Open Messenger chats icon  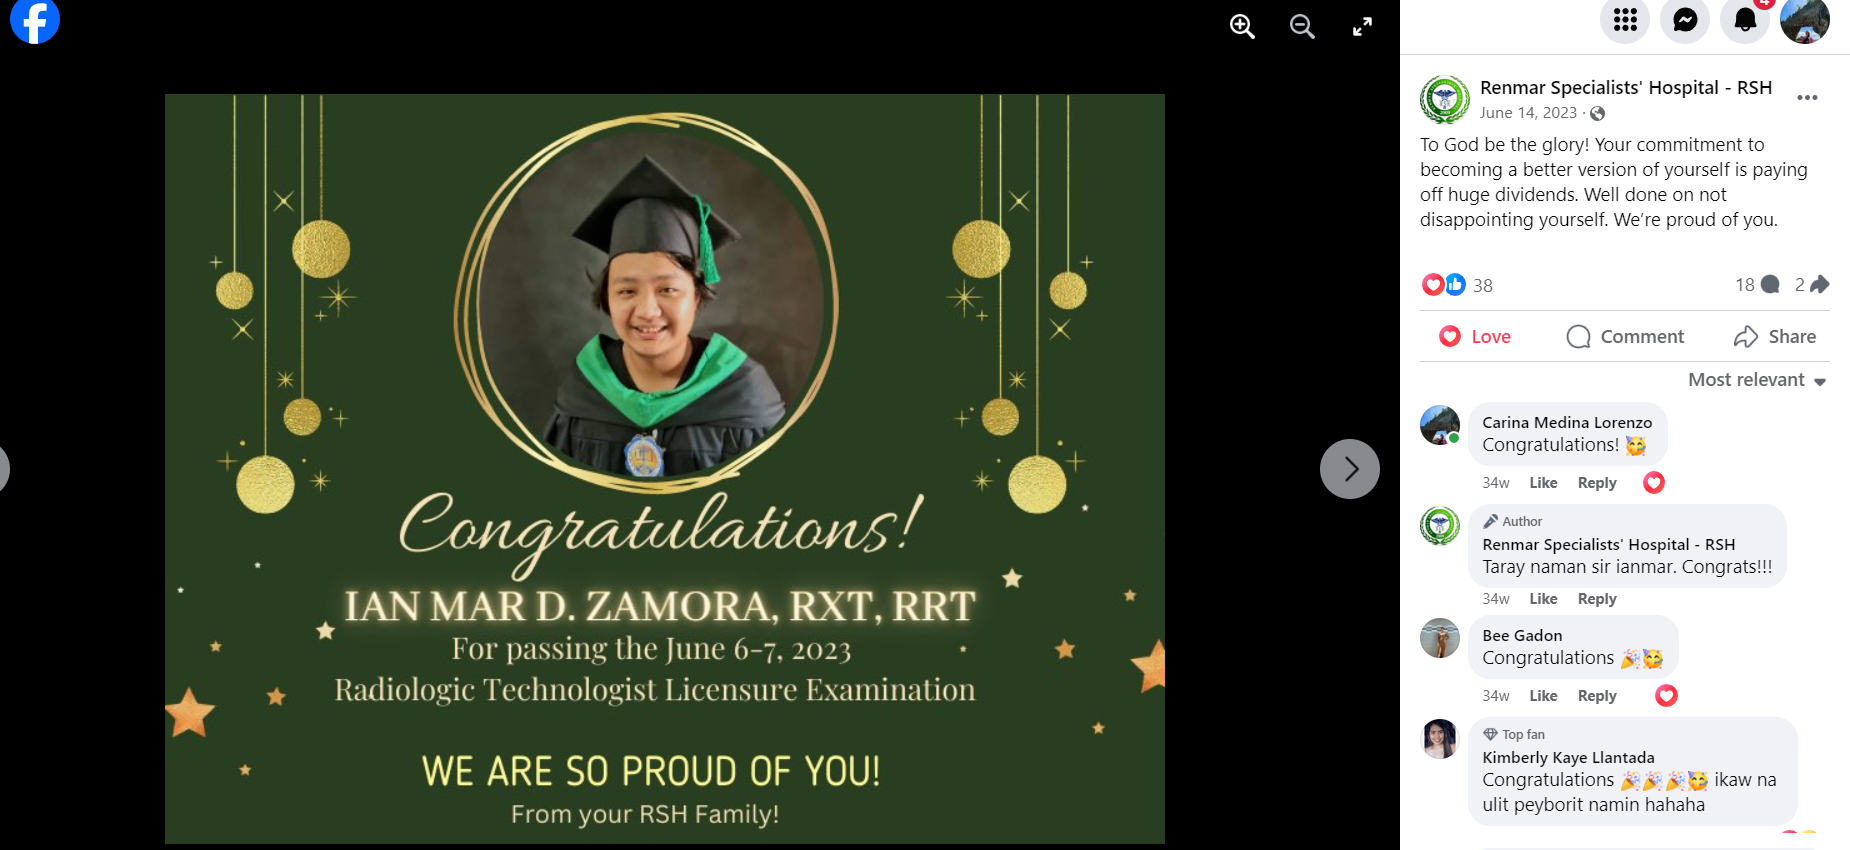click(1685, 20)
